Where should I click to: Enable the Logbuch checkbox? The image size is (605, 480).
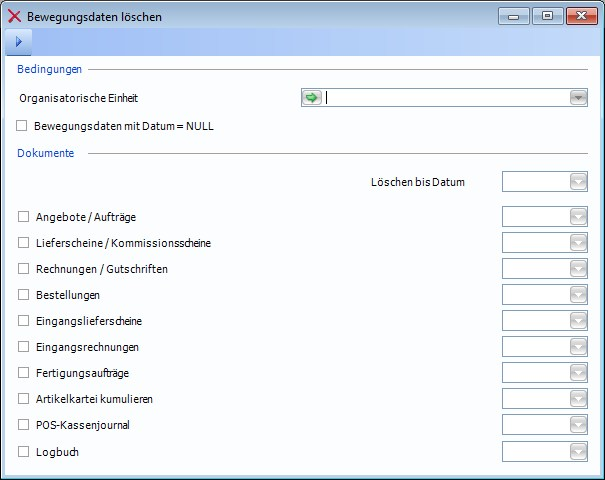click(x=23, y=452)
